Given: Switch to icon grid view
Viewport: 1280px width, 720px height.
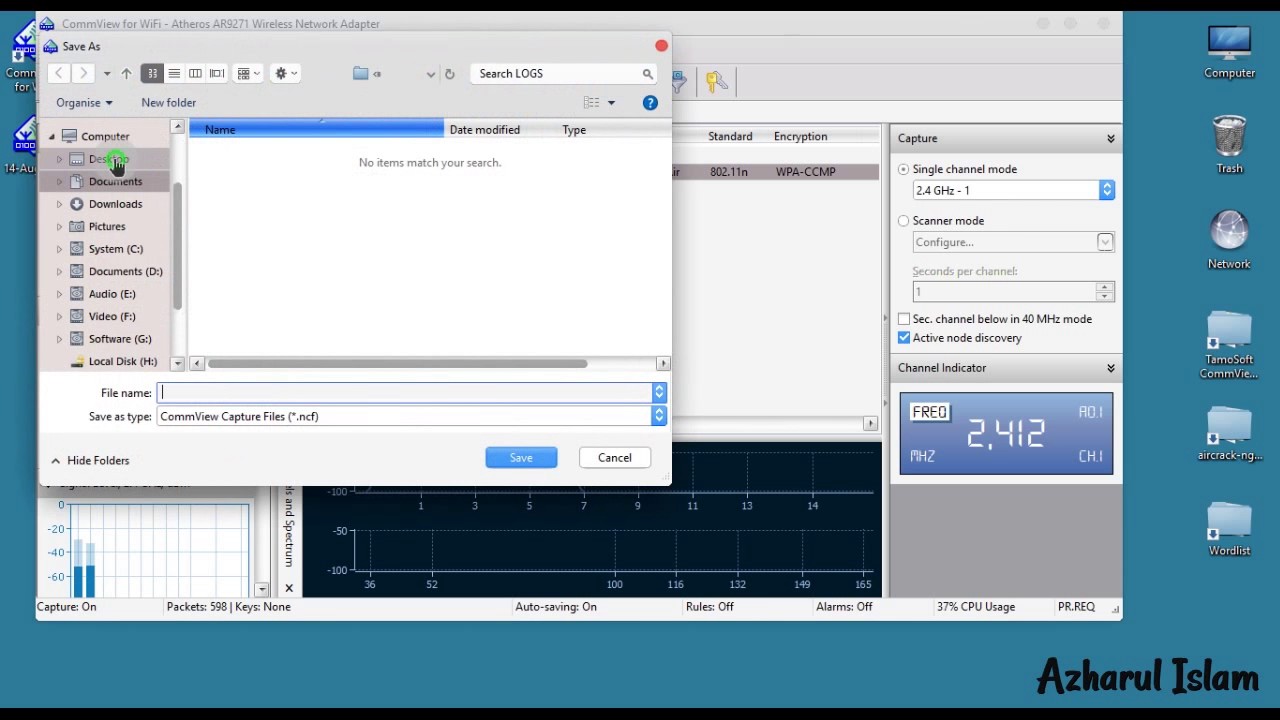Looking at the screenshot, I should [152, 73].
